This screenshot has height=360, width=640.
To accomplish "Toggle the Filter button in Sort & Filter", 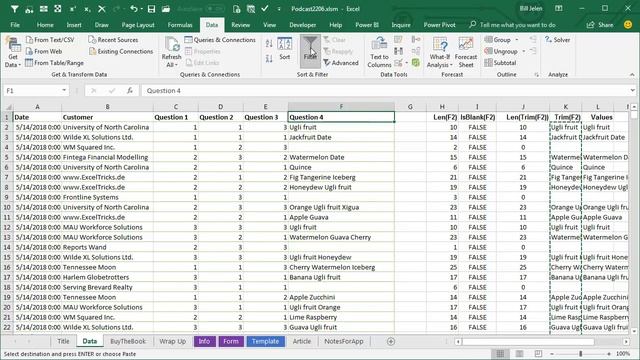I will tap(310, 51).
